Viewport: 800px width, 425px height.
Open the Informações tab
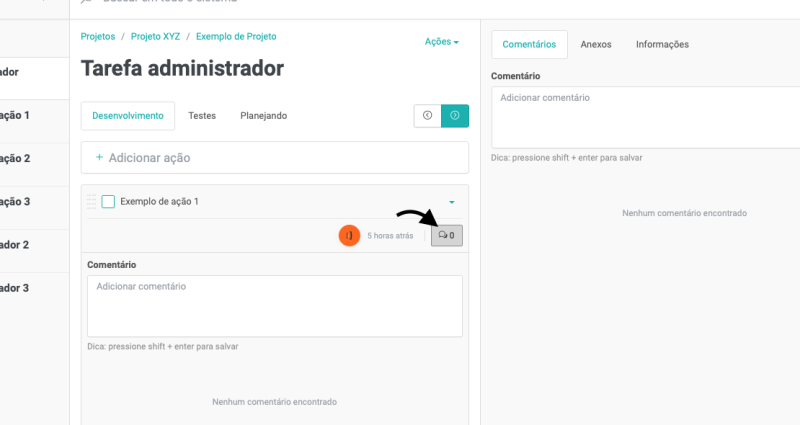(662, 44)
